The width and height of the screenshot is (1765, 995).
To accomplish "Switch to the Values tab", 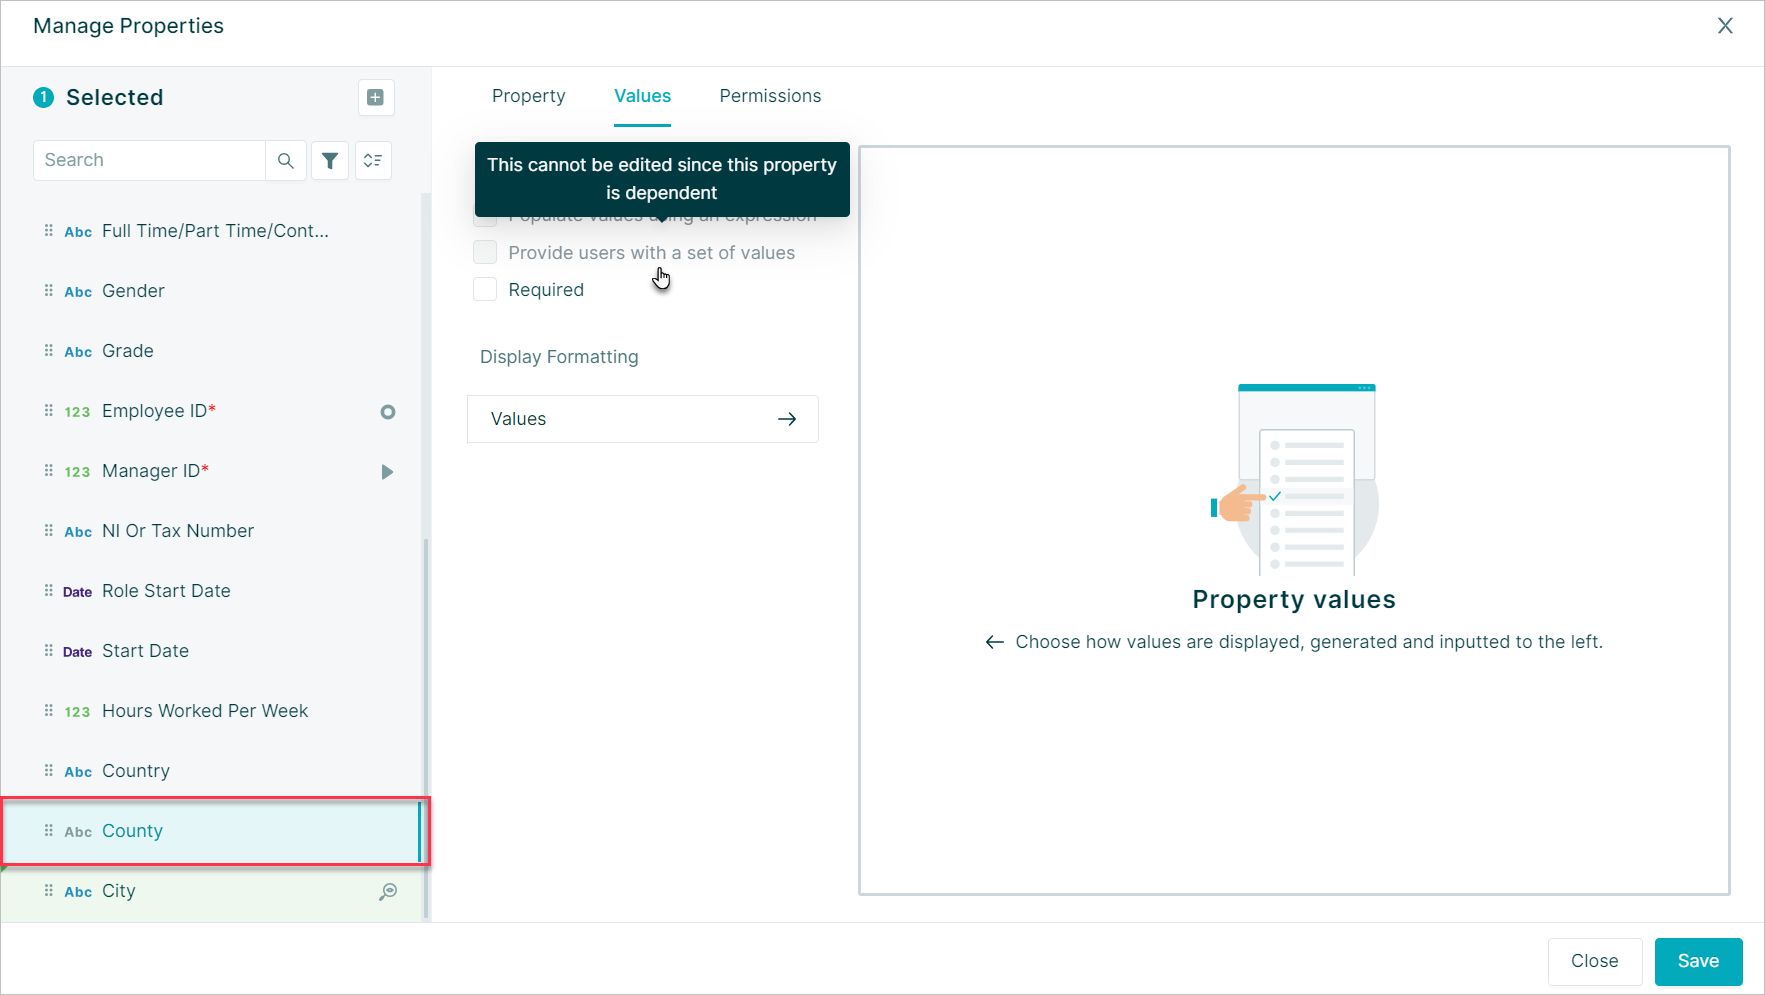I will coord(642,96).
